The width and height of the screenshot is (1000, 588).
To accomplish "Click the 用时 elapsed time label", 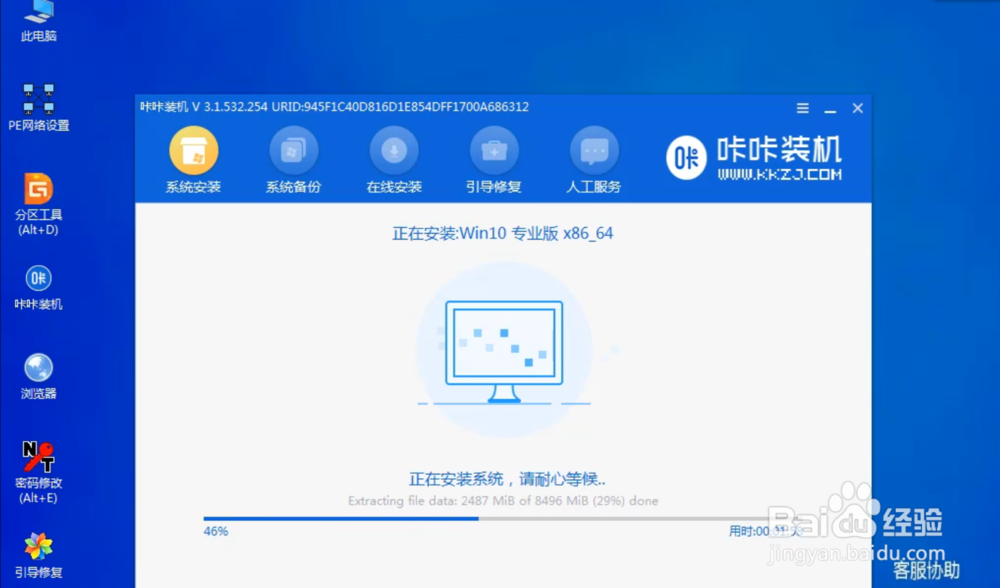I will (x=765, y=531).
